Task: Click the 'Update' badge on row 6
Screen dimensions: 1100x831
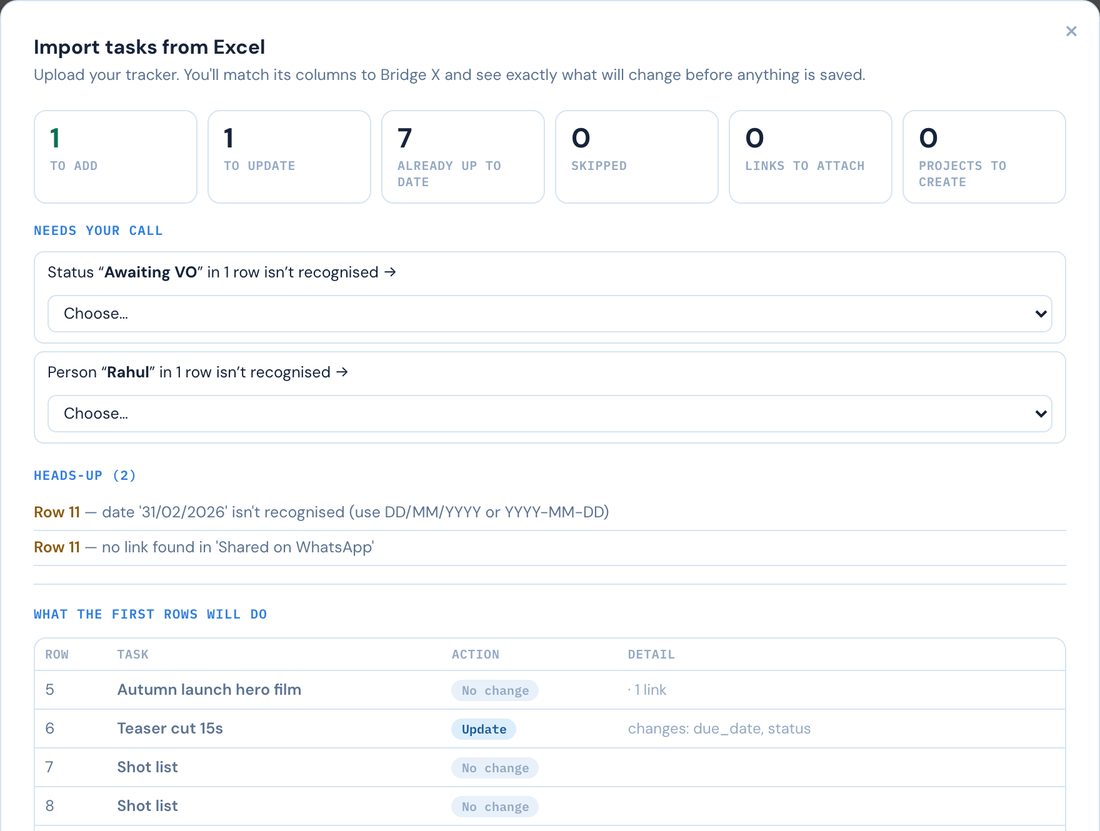Action: coord(483,729)
